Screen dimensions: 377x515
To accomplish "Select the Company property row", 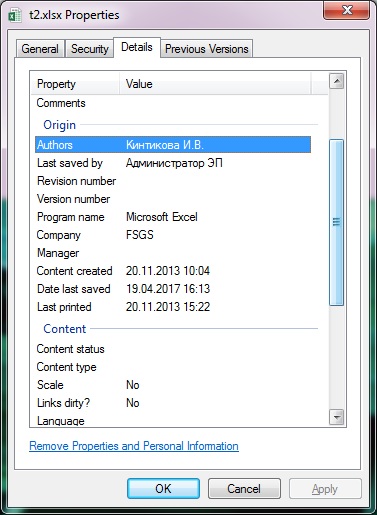I will click(173, 235).
